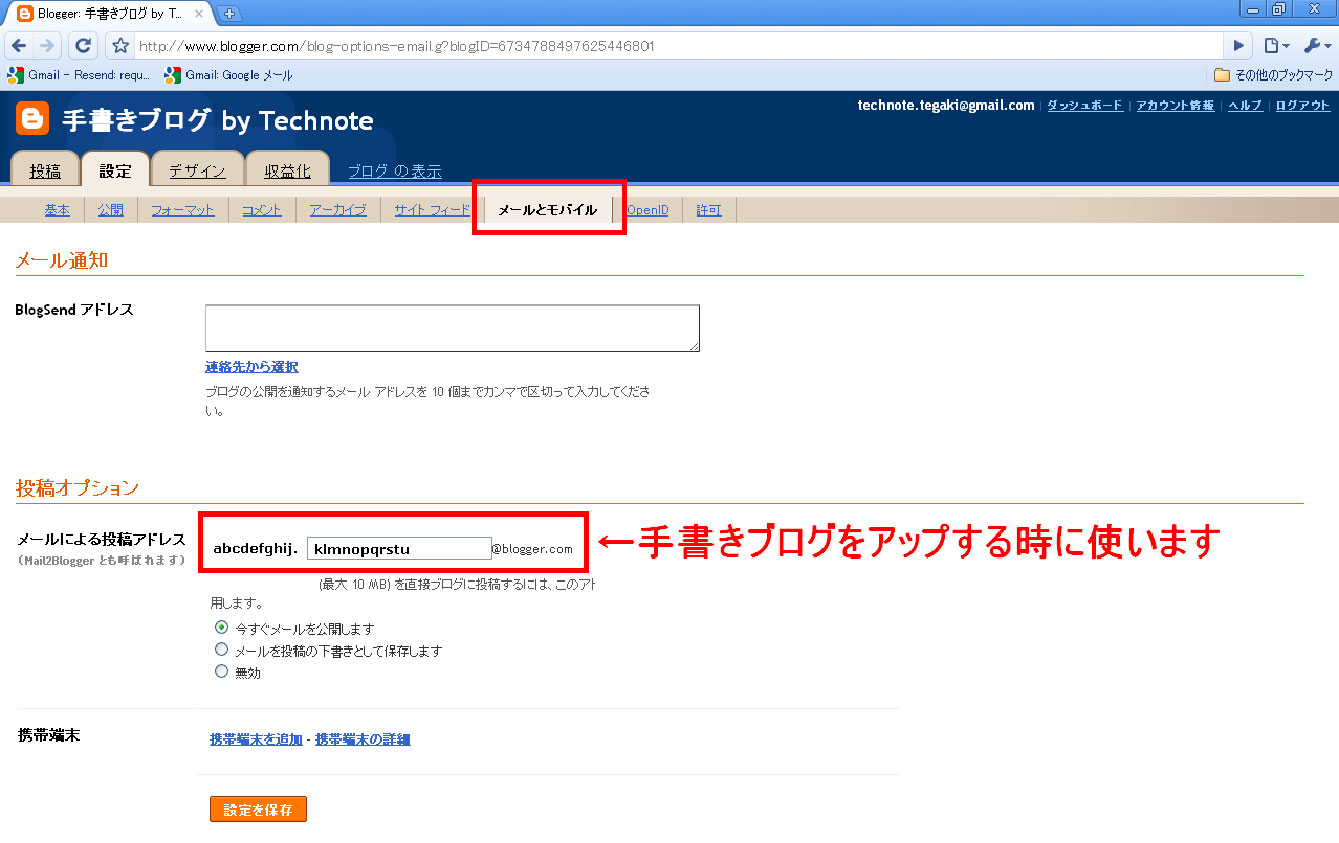Click the @blogger.com suffix text
This screenshot has width=1339, height=843.
tap(532, 548)
